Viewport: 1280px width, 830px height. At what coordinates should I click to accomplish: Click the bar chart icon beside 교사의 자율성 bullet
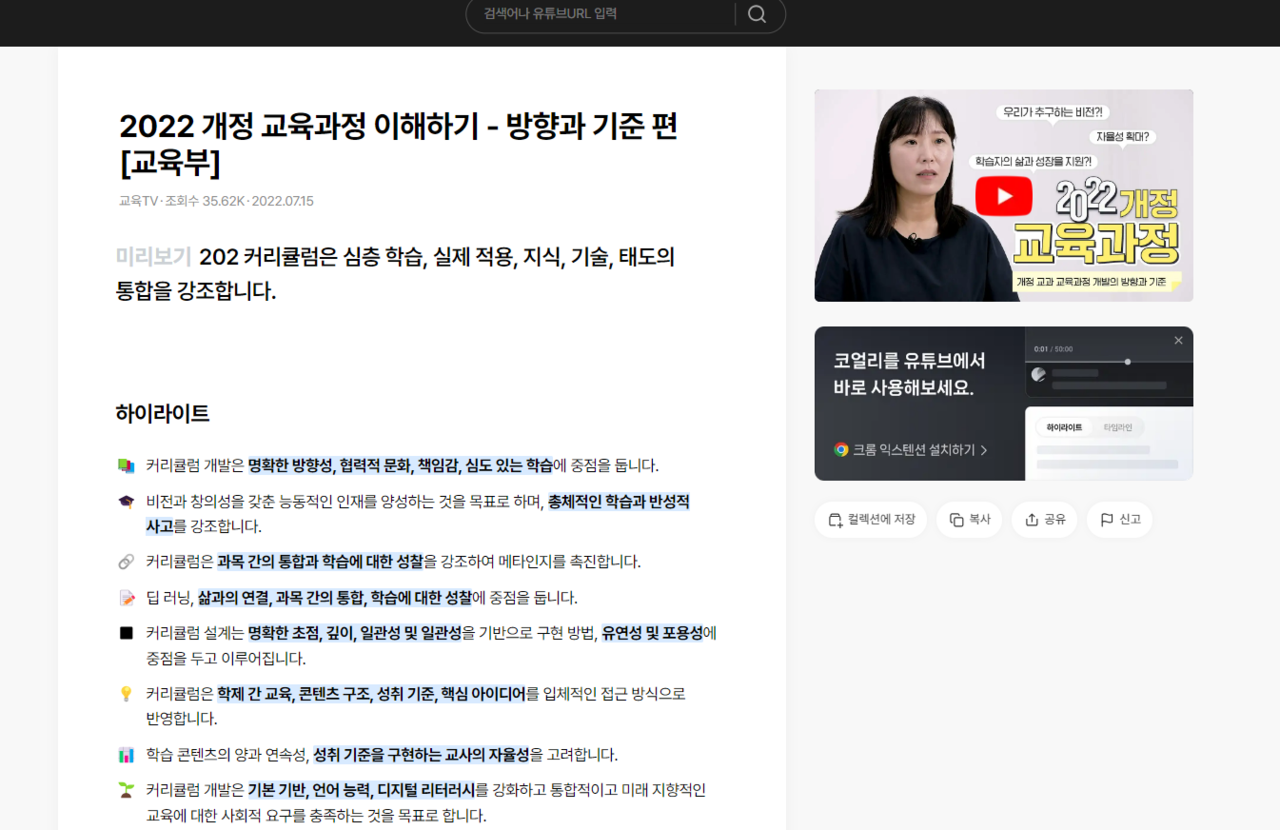pos(125,754)
